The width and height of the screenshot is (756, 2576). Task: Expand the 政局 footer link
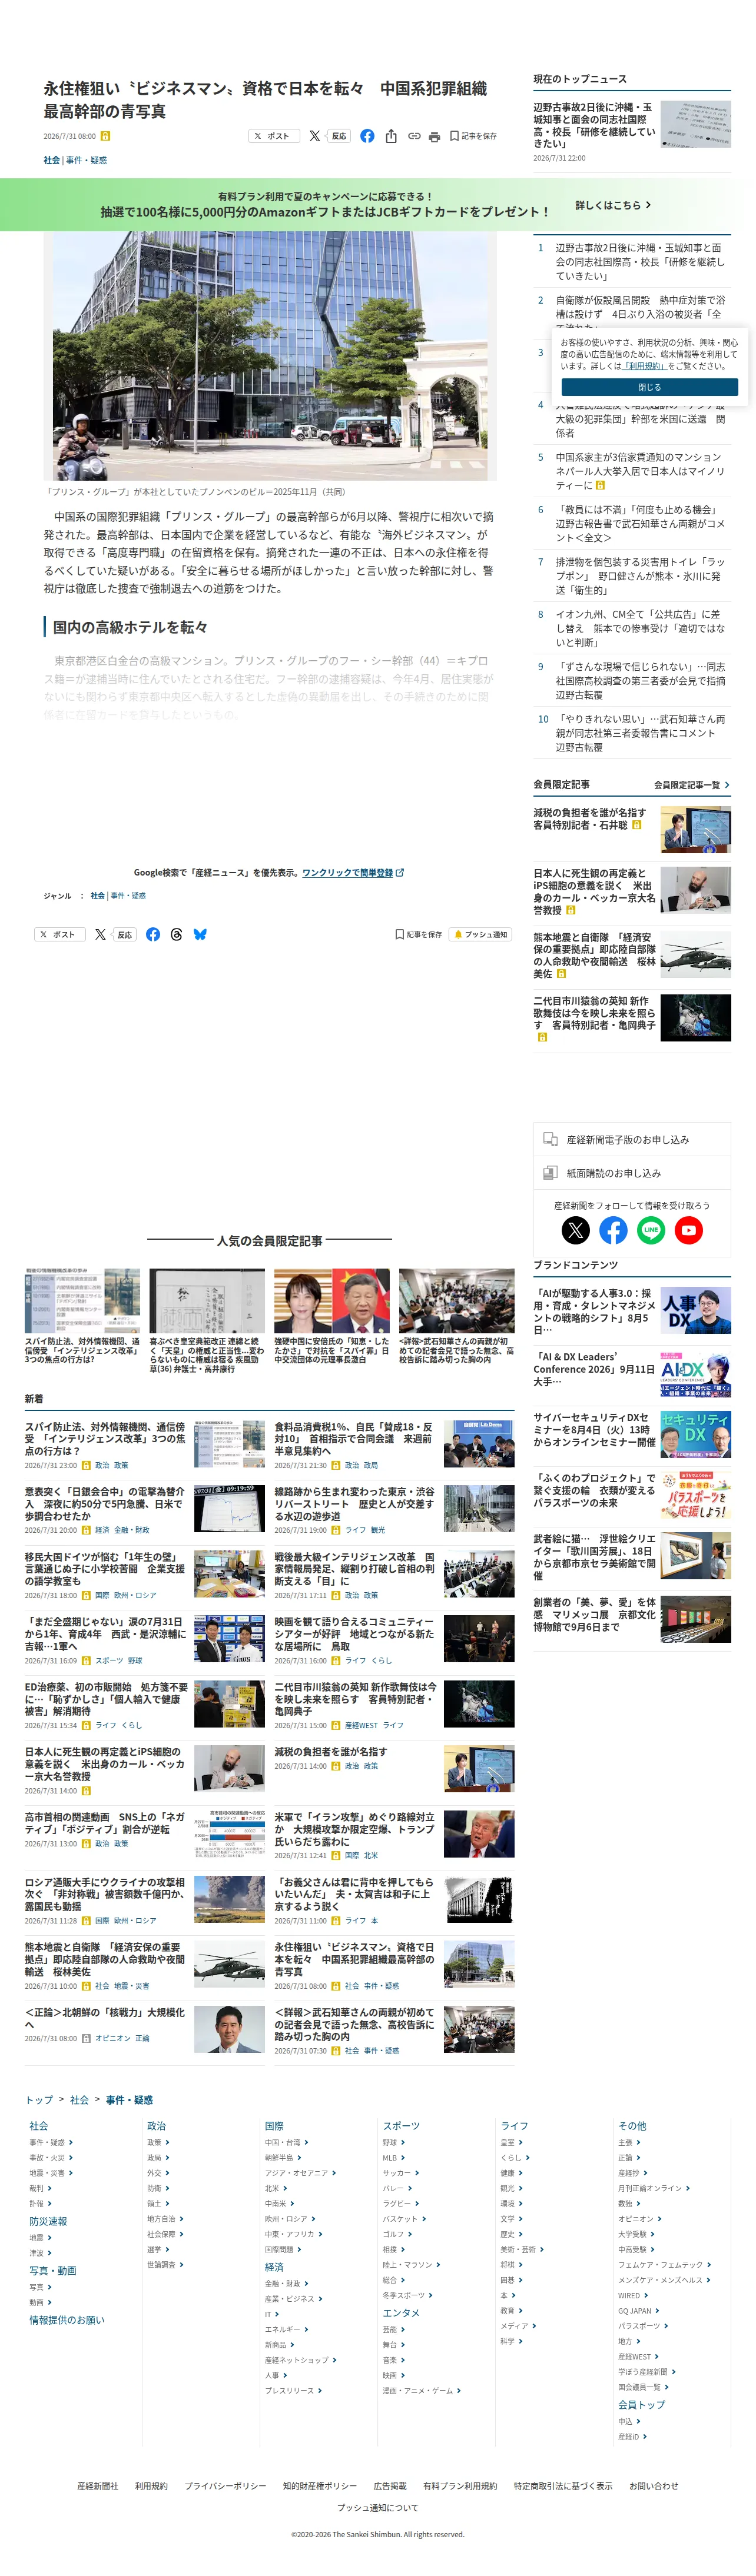[x=158, y=2158]
